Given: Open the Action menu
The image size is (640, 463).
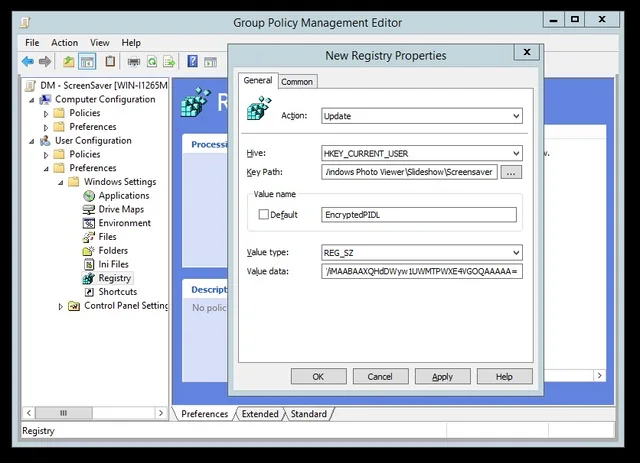Looking at the screenshot, I should coord(64,42).
